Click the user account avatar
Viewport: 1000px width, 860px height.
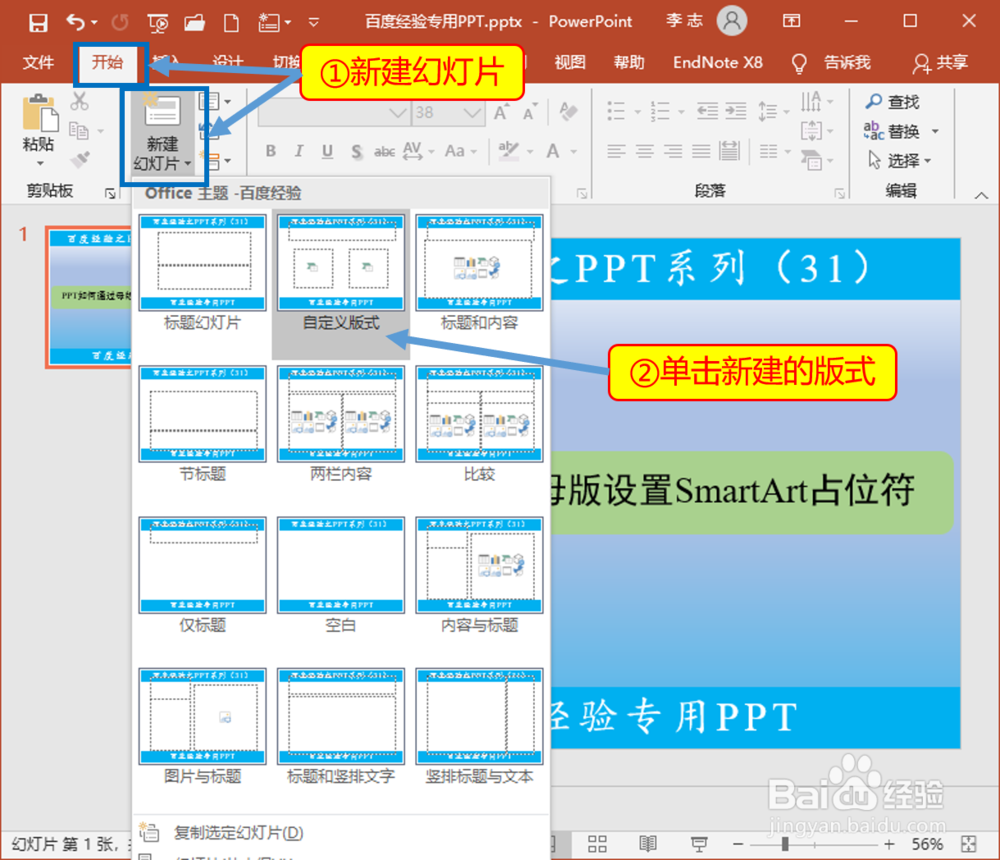coord(732,21)
